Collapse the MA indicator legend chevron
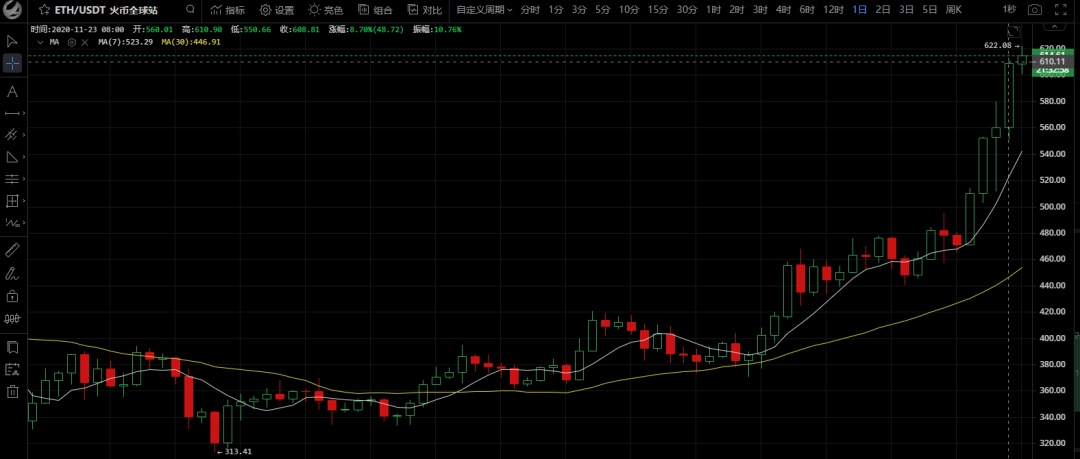 41,42
